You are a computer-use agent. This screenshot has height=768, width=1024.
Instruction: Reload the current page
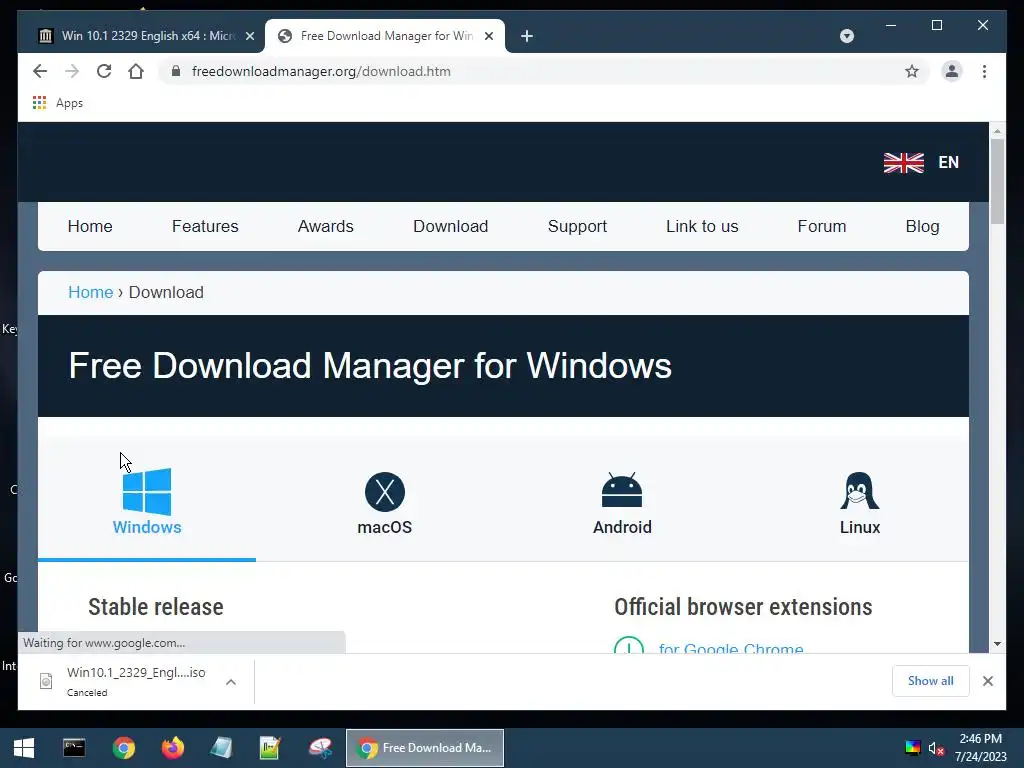(104, 71)
